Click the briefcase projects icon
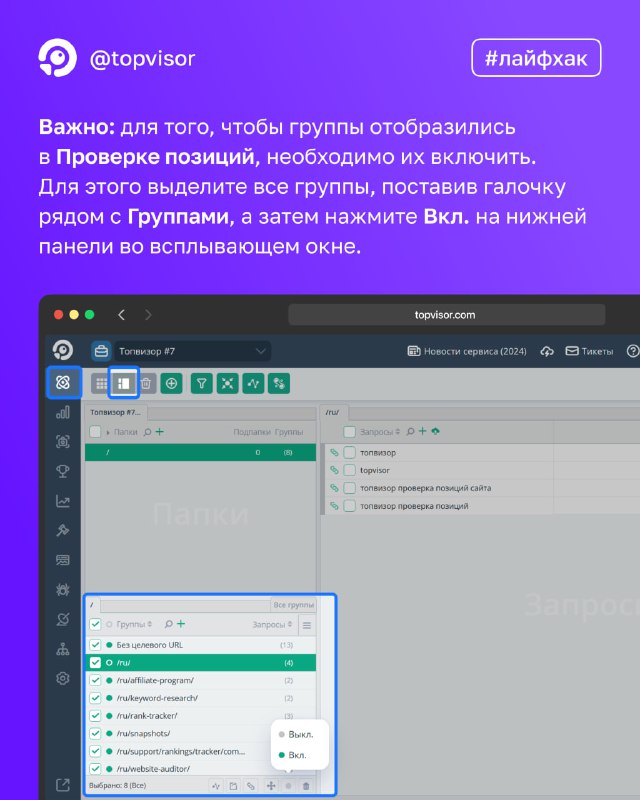This screenshot has width=640, height=800. [102, 351]
